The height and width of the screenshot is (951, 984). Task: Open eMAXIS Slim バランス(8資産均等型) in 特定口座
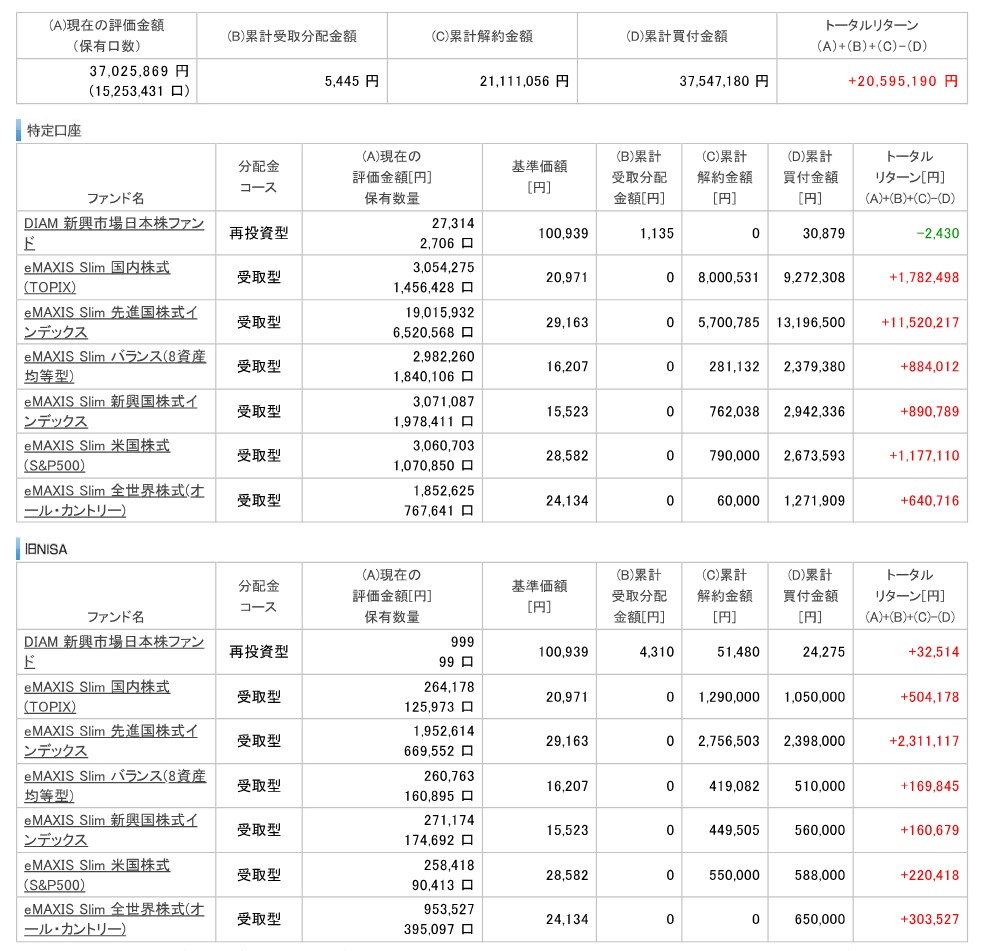pyautogui.click(x=115, y=366)
